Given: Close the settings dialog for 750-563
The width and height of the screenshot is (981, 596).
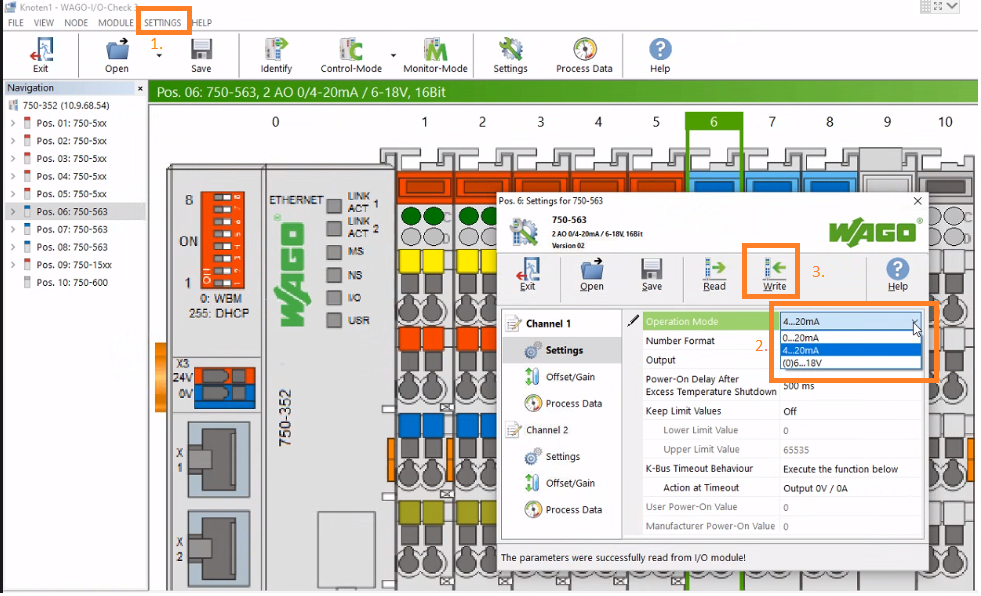Looking at the screenshot, I should [x=917, y=201].
